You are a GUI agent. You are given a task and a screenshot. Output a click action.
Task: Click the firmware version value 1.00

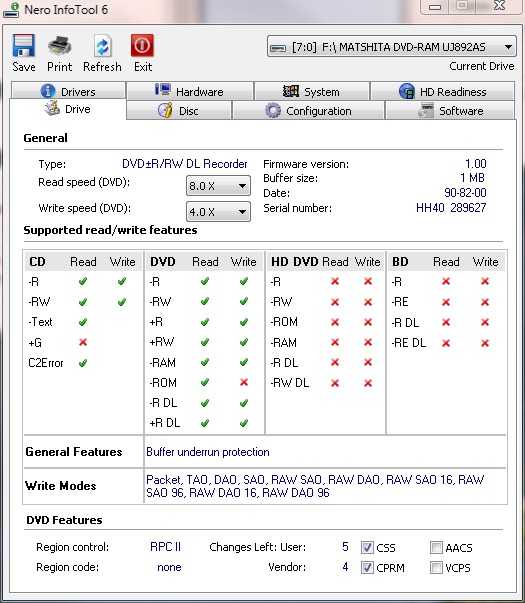[x=476, y=164]
